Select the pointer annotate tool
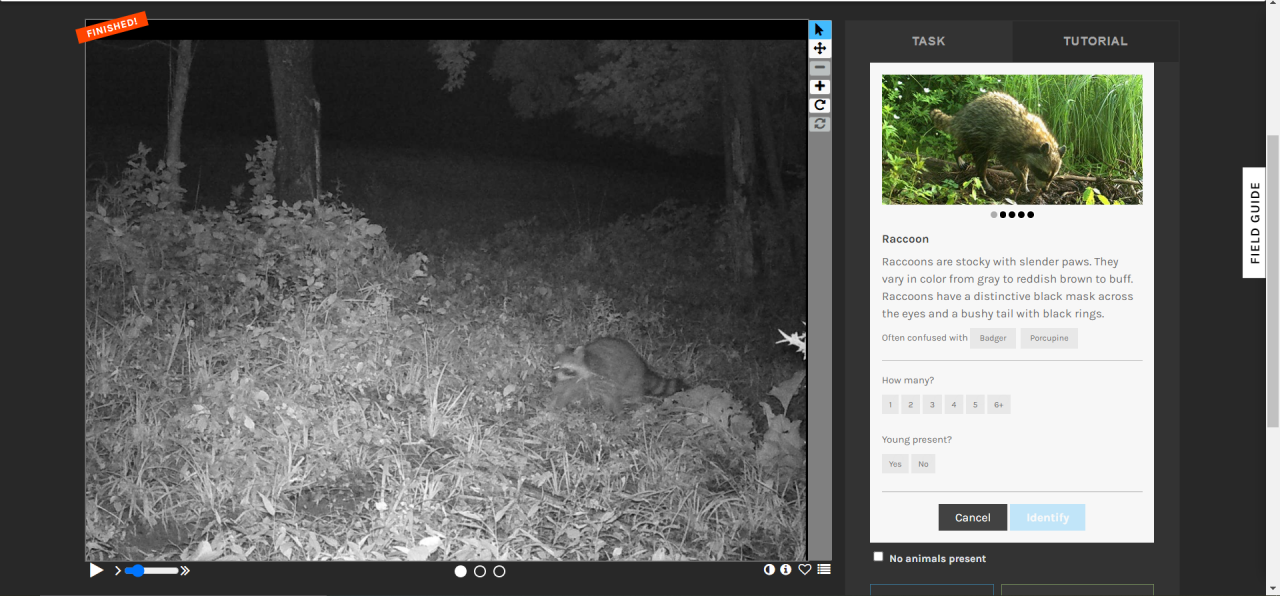The image size is (1280, 596). 820,30
